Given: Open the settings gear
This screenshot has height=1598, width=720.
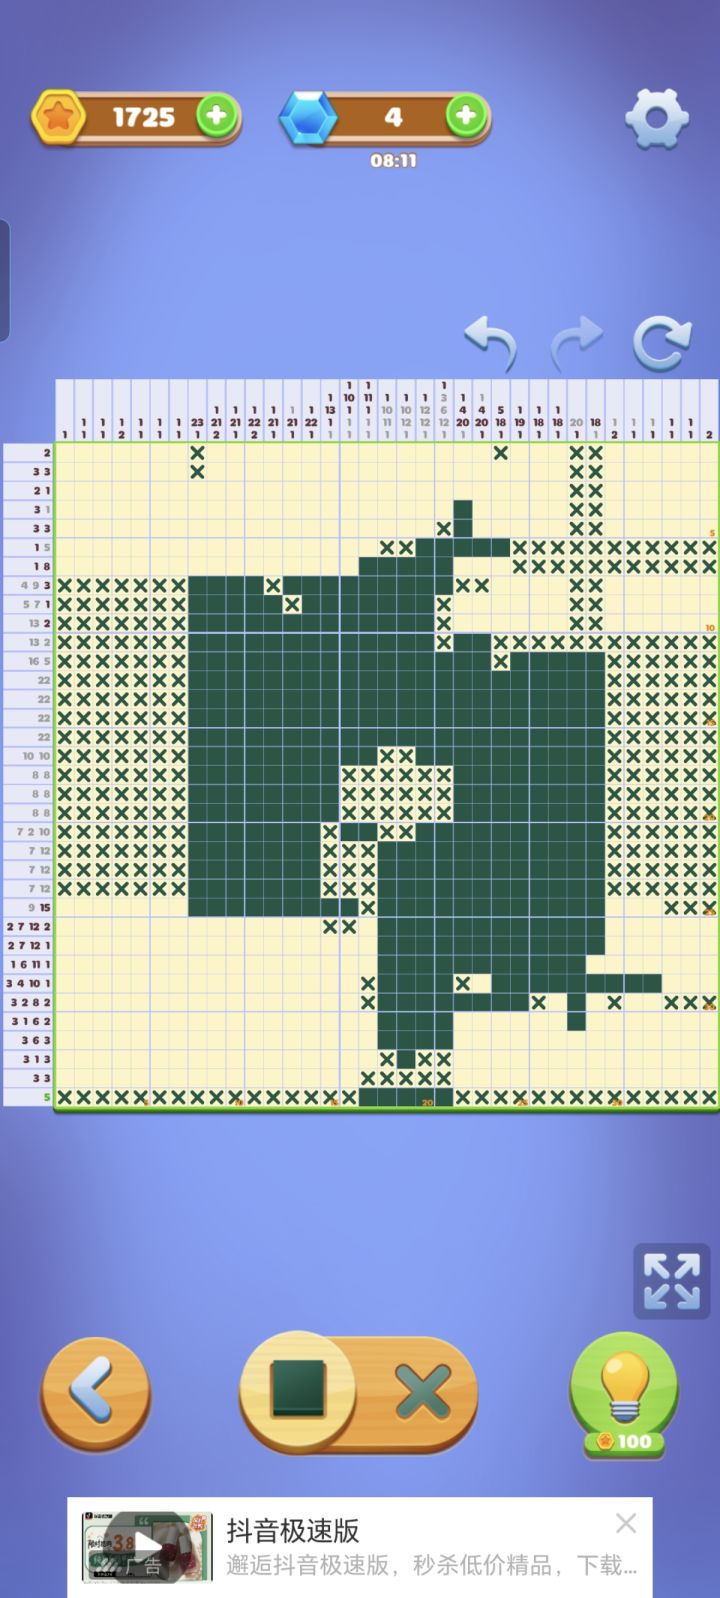Looking at the screenshot, I should [657, 118].
